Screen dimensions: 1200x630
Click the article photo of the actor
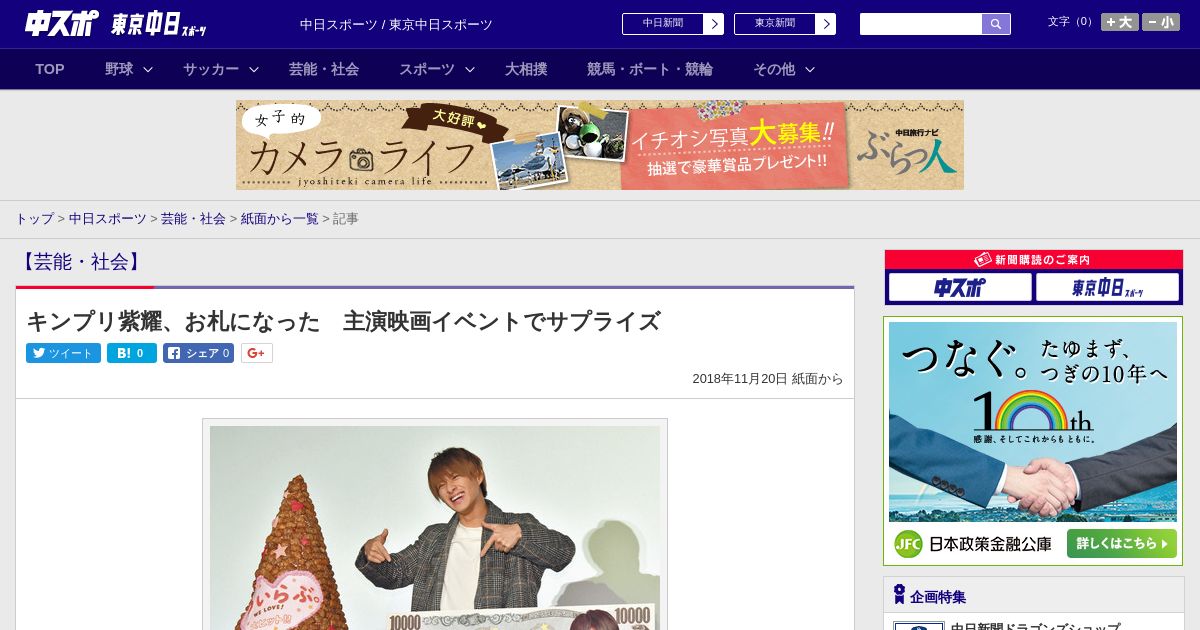435,527
